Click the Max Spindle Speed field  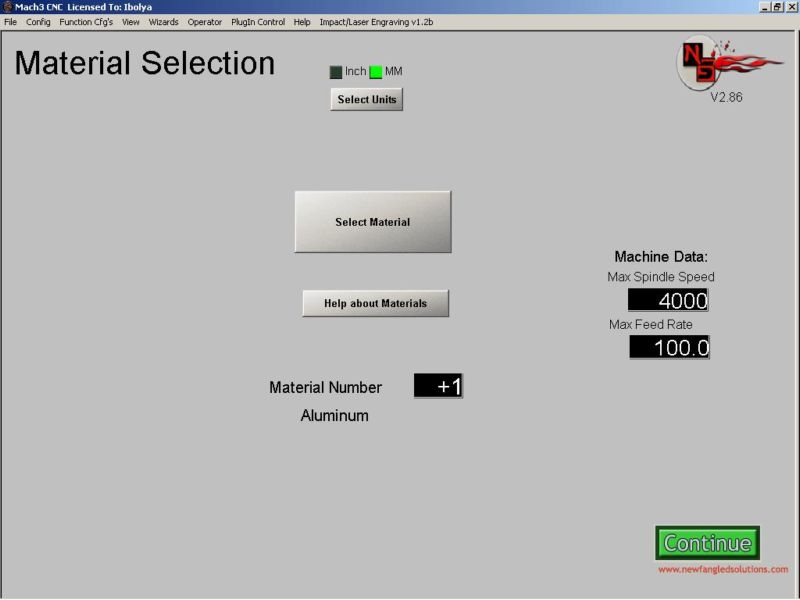[x=668, y=301]
